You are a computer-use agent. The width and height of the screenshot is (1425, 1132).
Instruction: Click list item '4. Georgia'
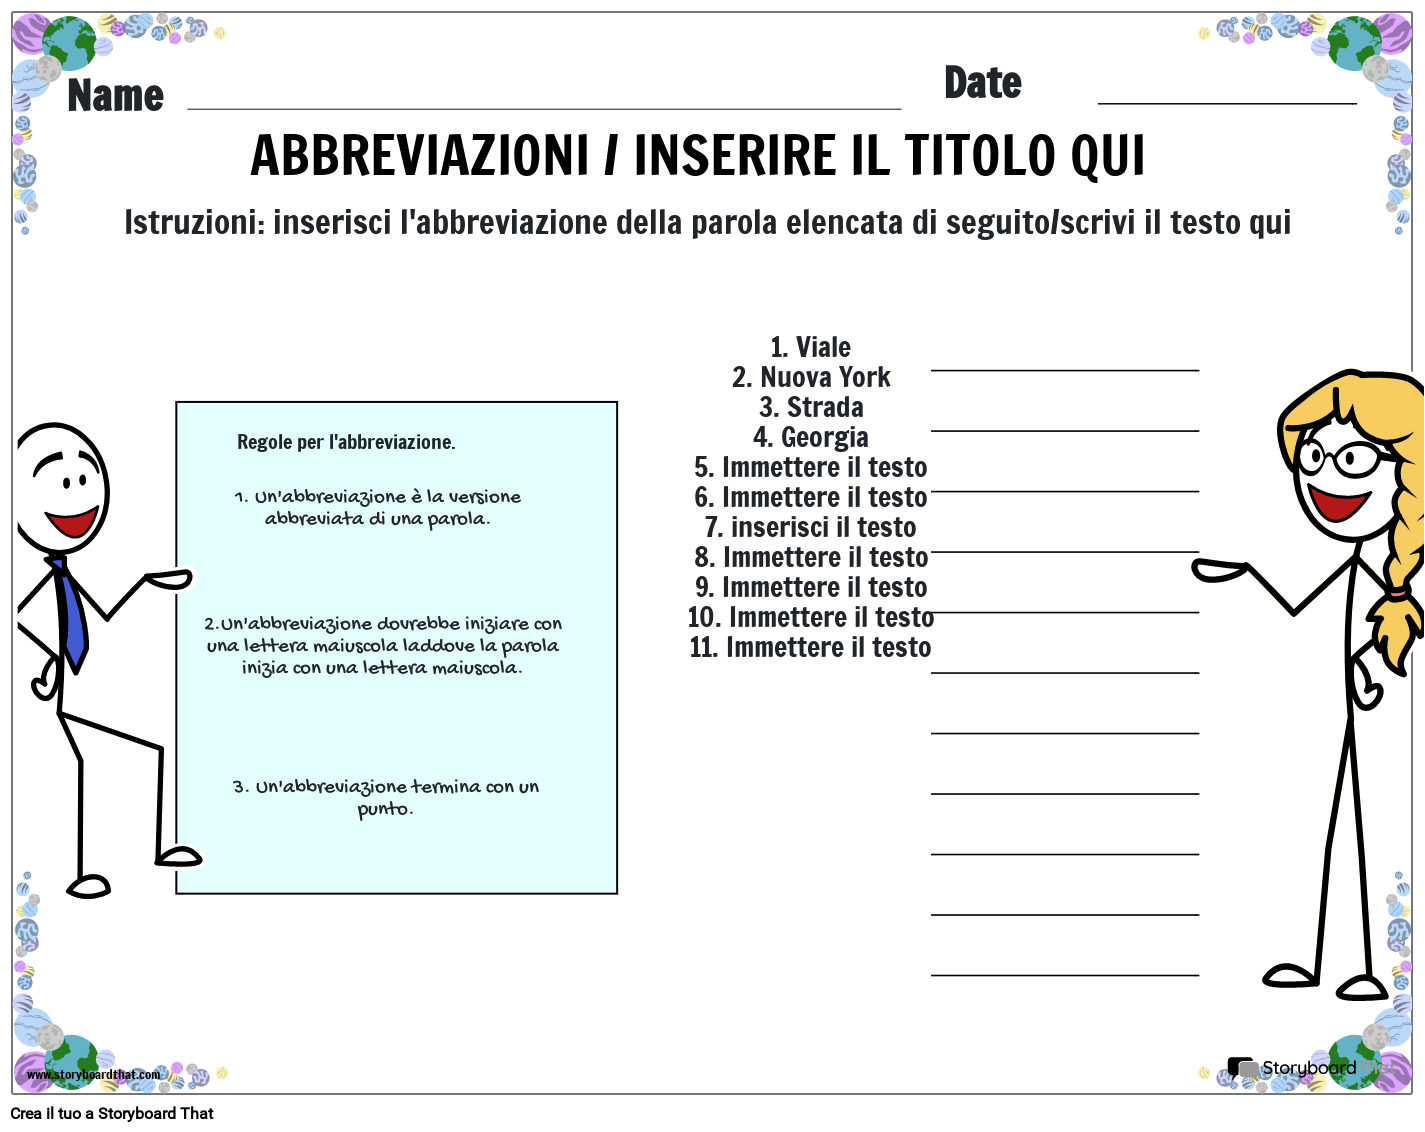pyautogui.click(x=811, y=437)
